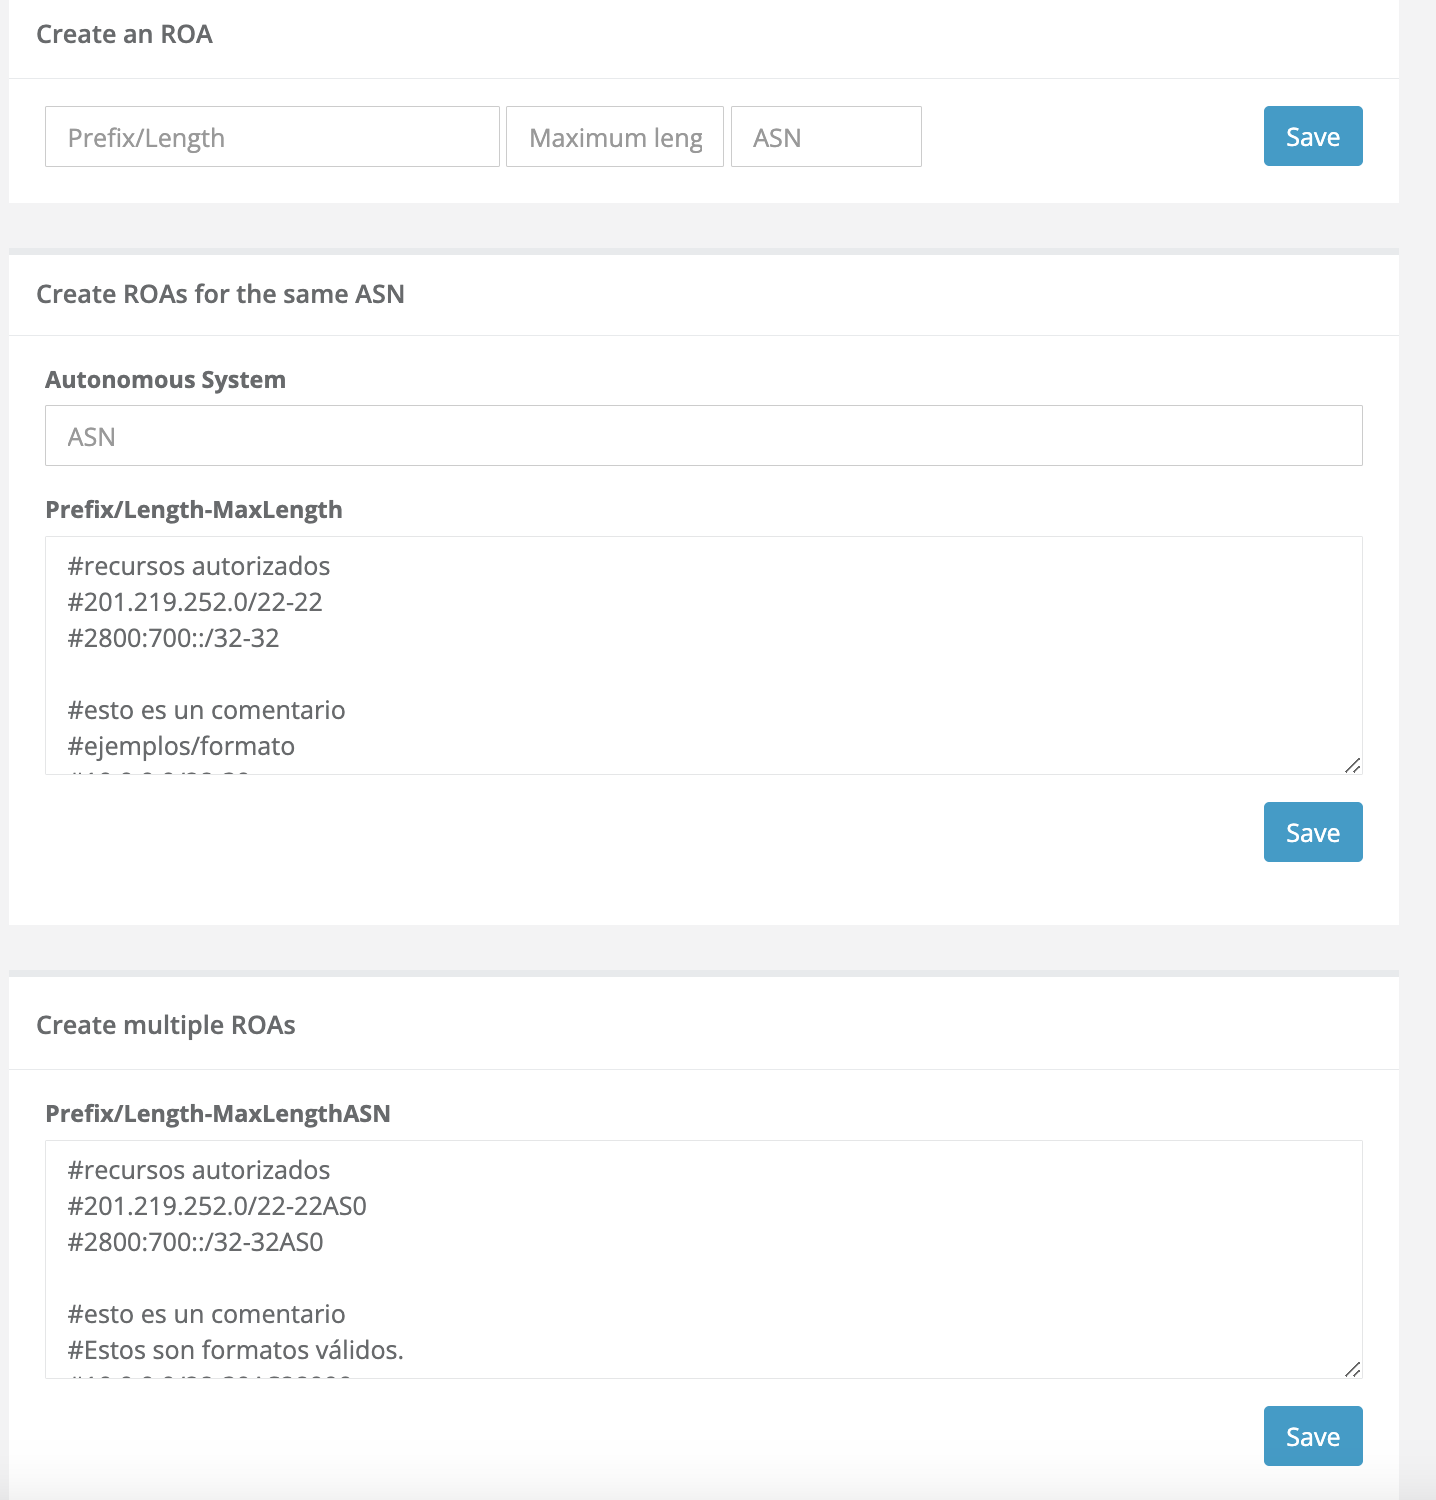Click the Prefix/Length-MaxLength label
This screenshot has height=1500, width=1436.
(193, 510)
